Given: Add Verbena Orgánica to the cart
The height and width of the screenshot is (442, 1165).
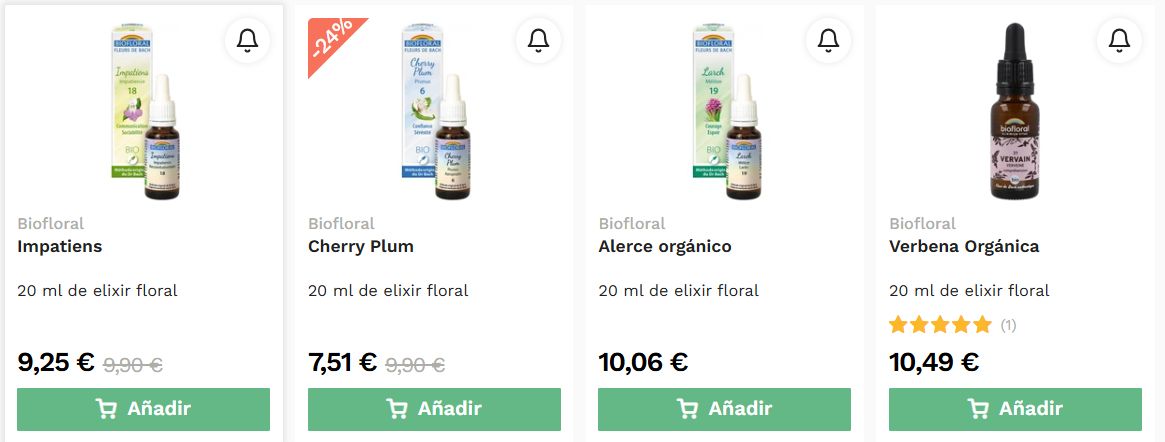Looking at the screenshot, I should (x=1015, y=409).
